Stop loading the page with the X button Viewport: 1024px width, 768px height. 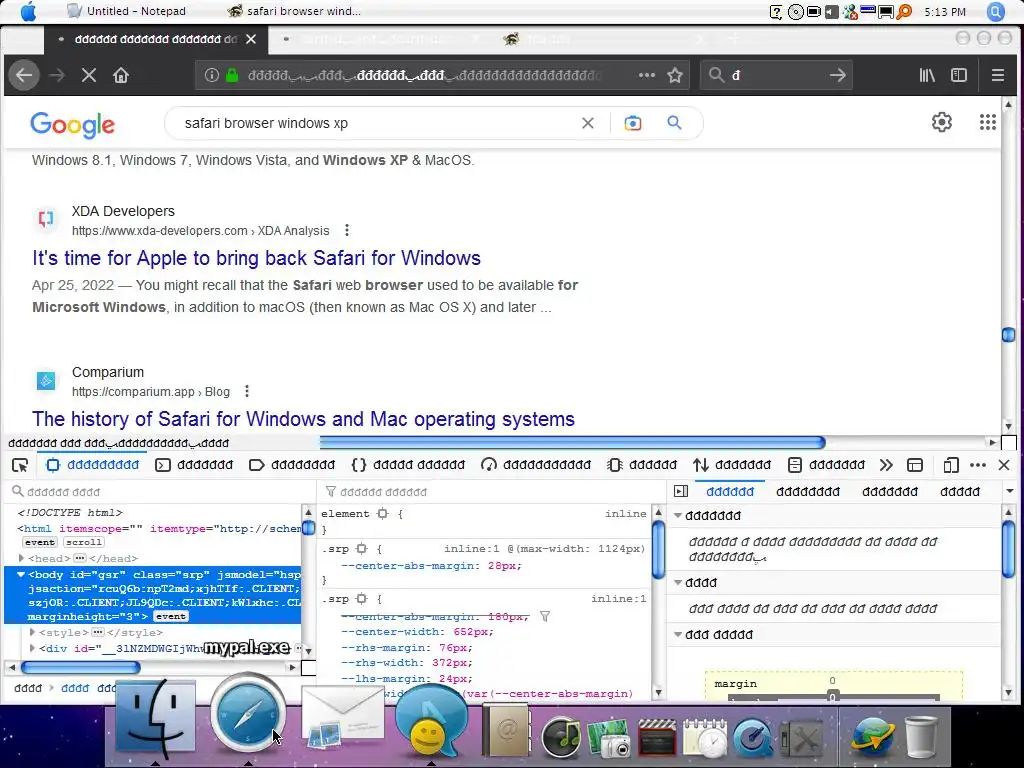click(89, 75)
